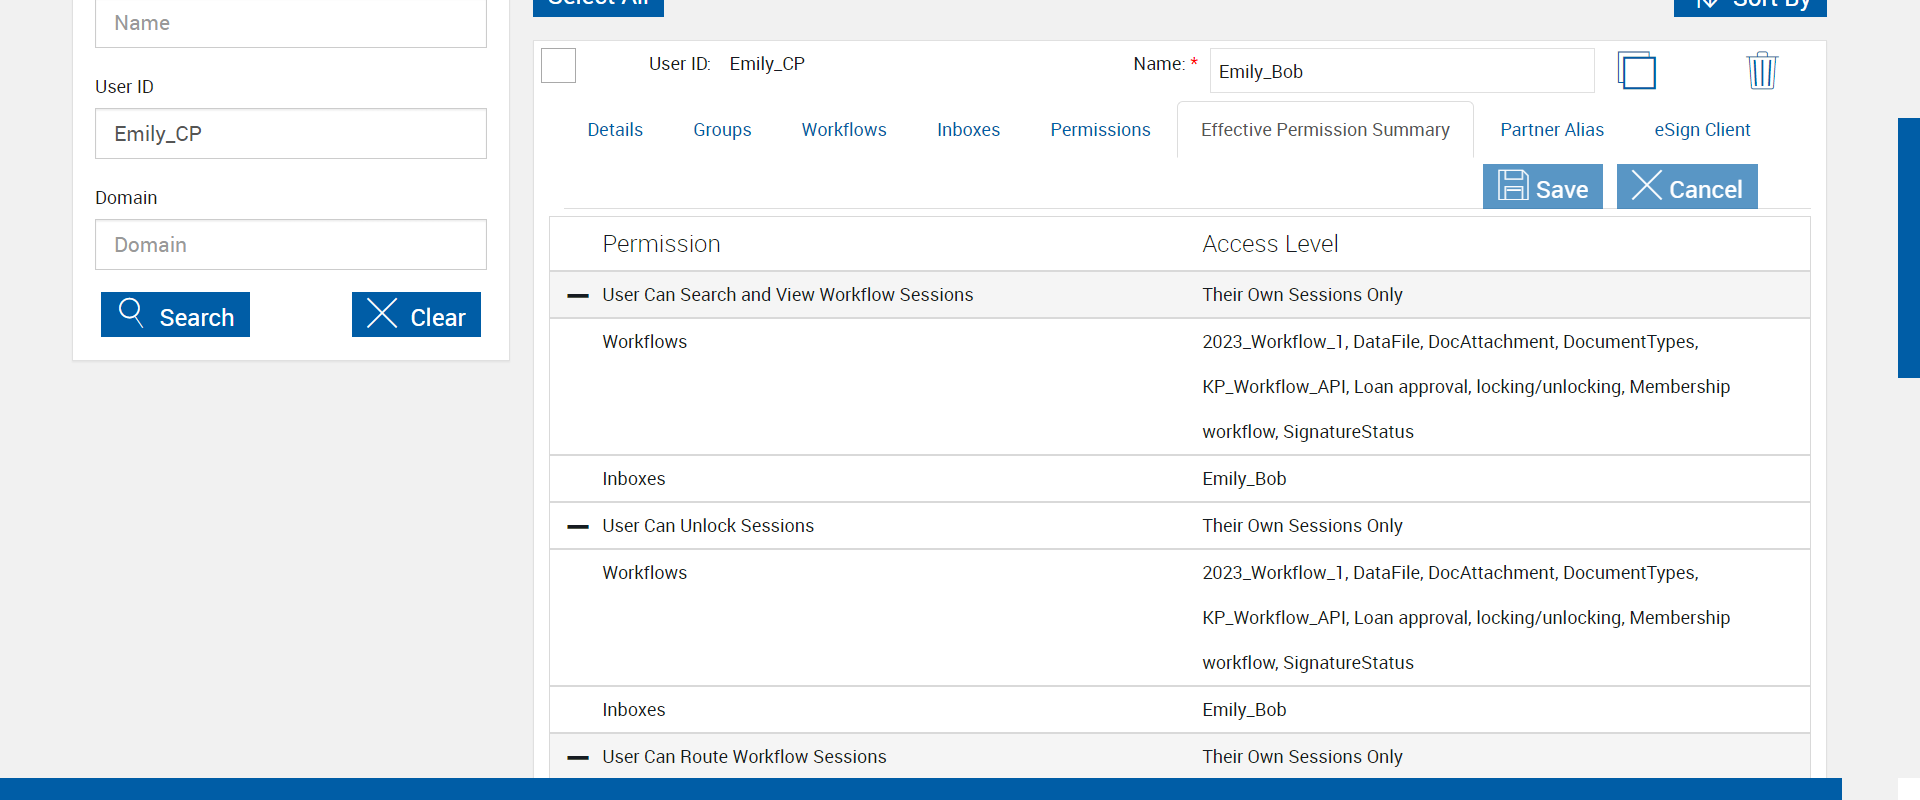Click the Name field containing Emily_Bob
This screenshot has height=800, width=1920.
click(x=1401, y=72)
